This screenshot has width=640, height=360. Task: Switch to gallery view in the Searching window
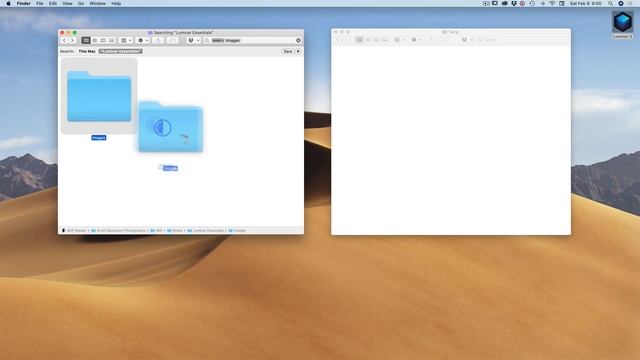coord(111,40)
